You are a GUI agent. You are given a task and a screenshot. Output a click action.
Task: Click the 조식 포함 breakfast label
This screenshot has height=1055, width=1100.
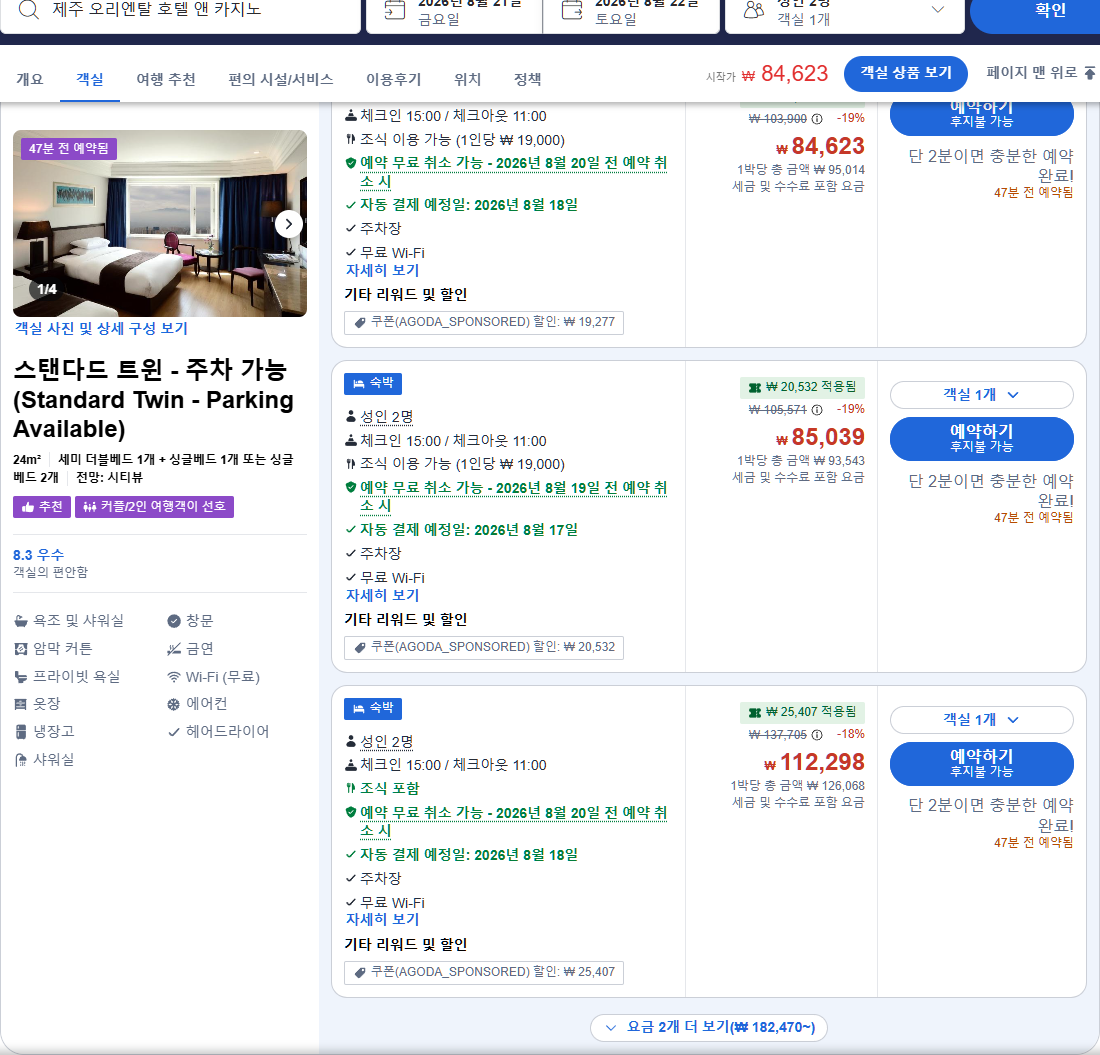(389, 788)
